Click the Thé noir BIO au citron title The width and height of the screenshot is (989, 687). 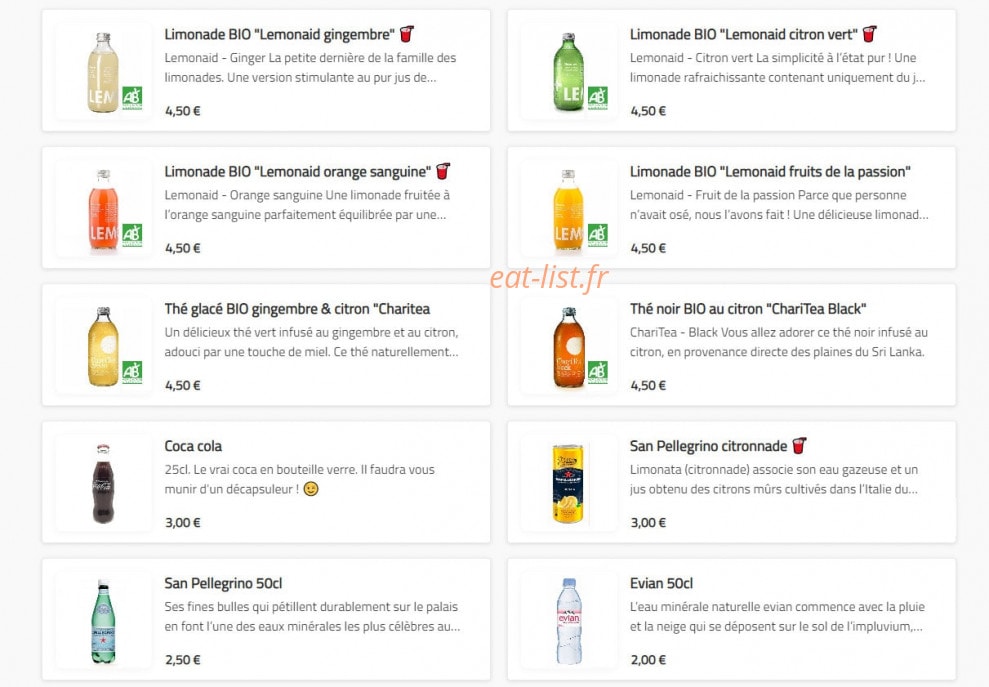(x=748, y=309)
